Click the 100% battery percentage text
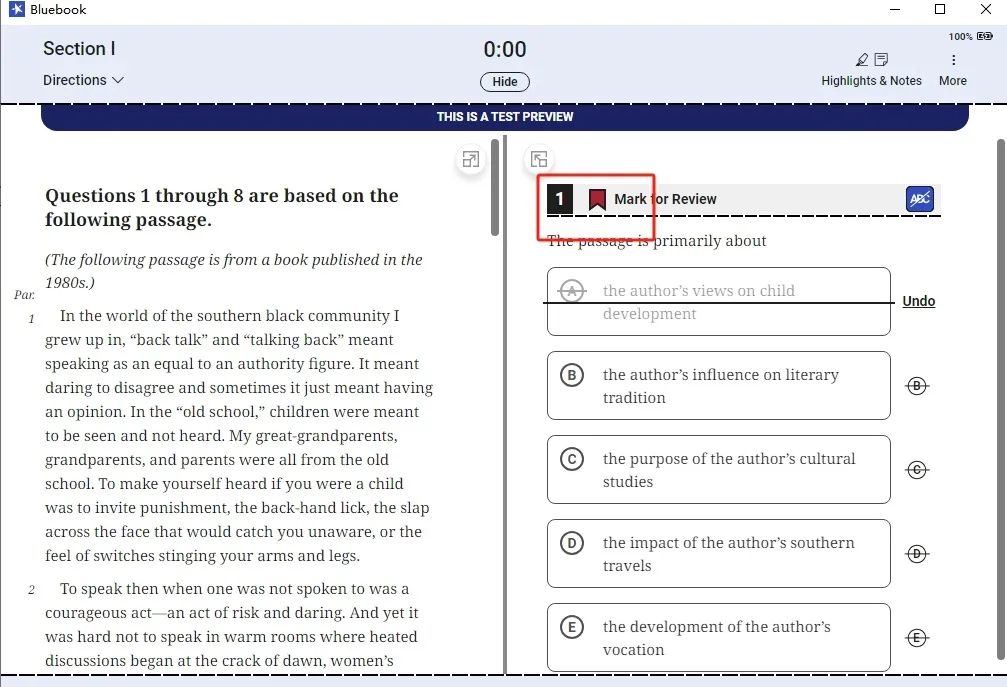Image resolution: width=1007 pixels, height=687 pixels. click(x=960, y=37)
